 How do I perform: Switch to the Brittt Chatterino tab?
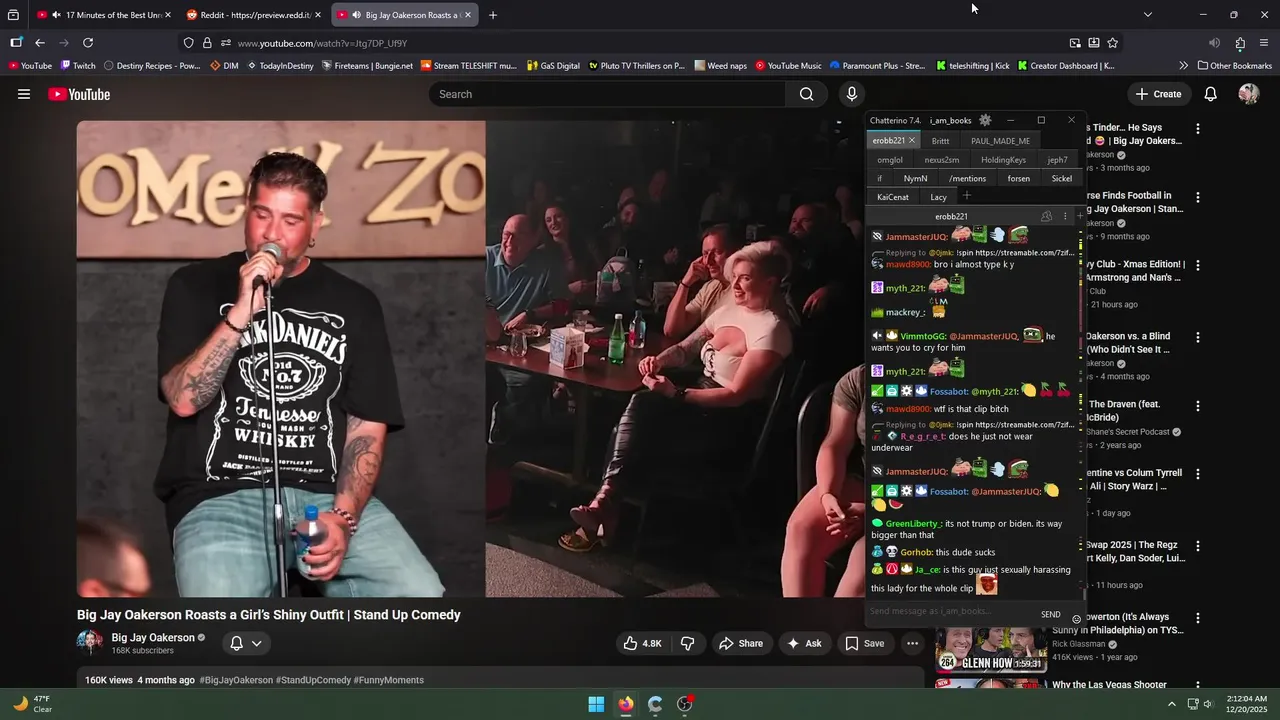tap(940, 141)
